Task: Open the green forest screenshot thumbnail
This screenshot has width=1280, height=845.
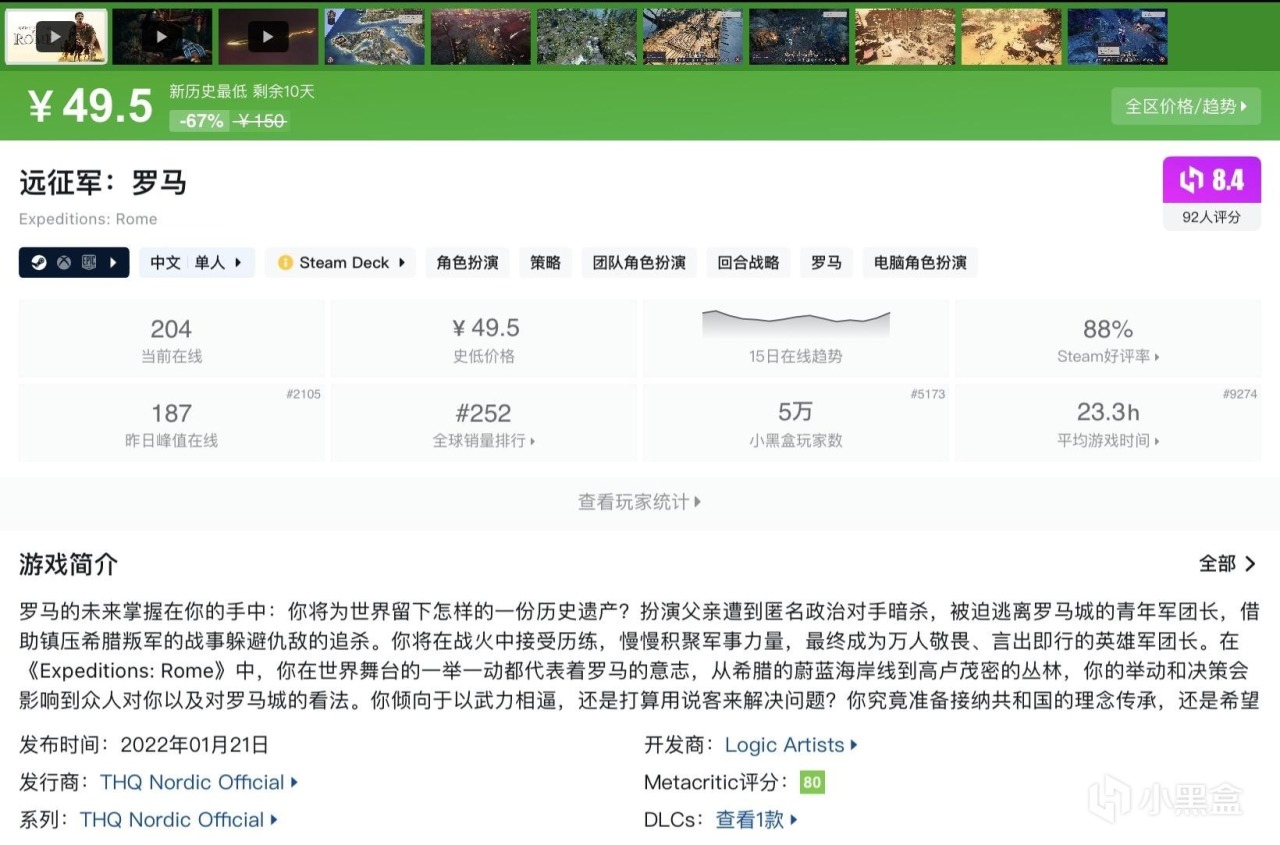Action: (x=586, y=37)
